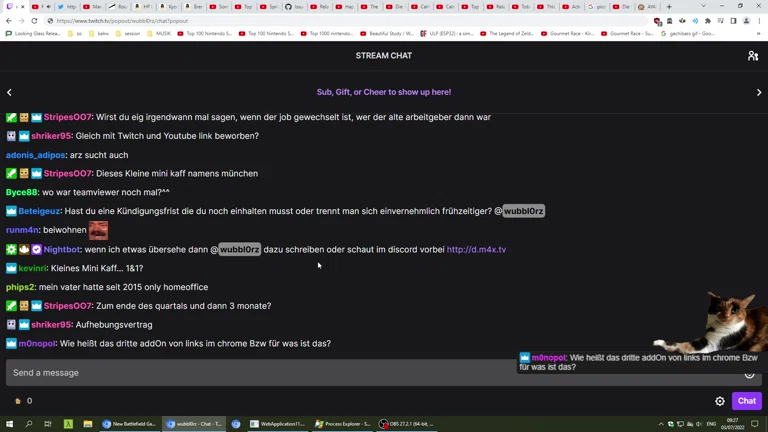Click the emote in runm4n's message
Screen dimensions: 768x432
(x=98, y=230)
